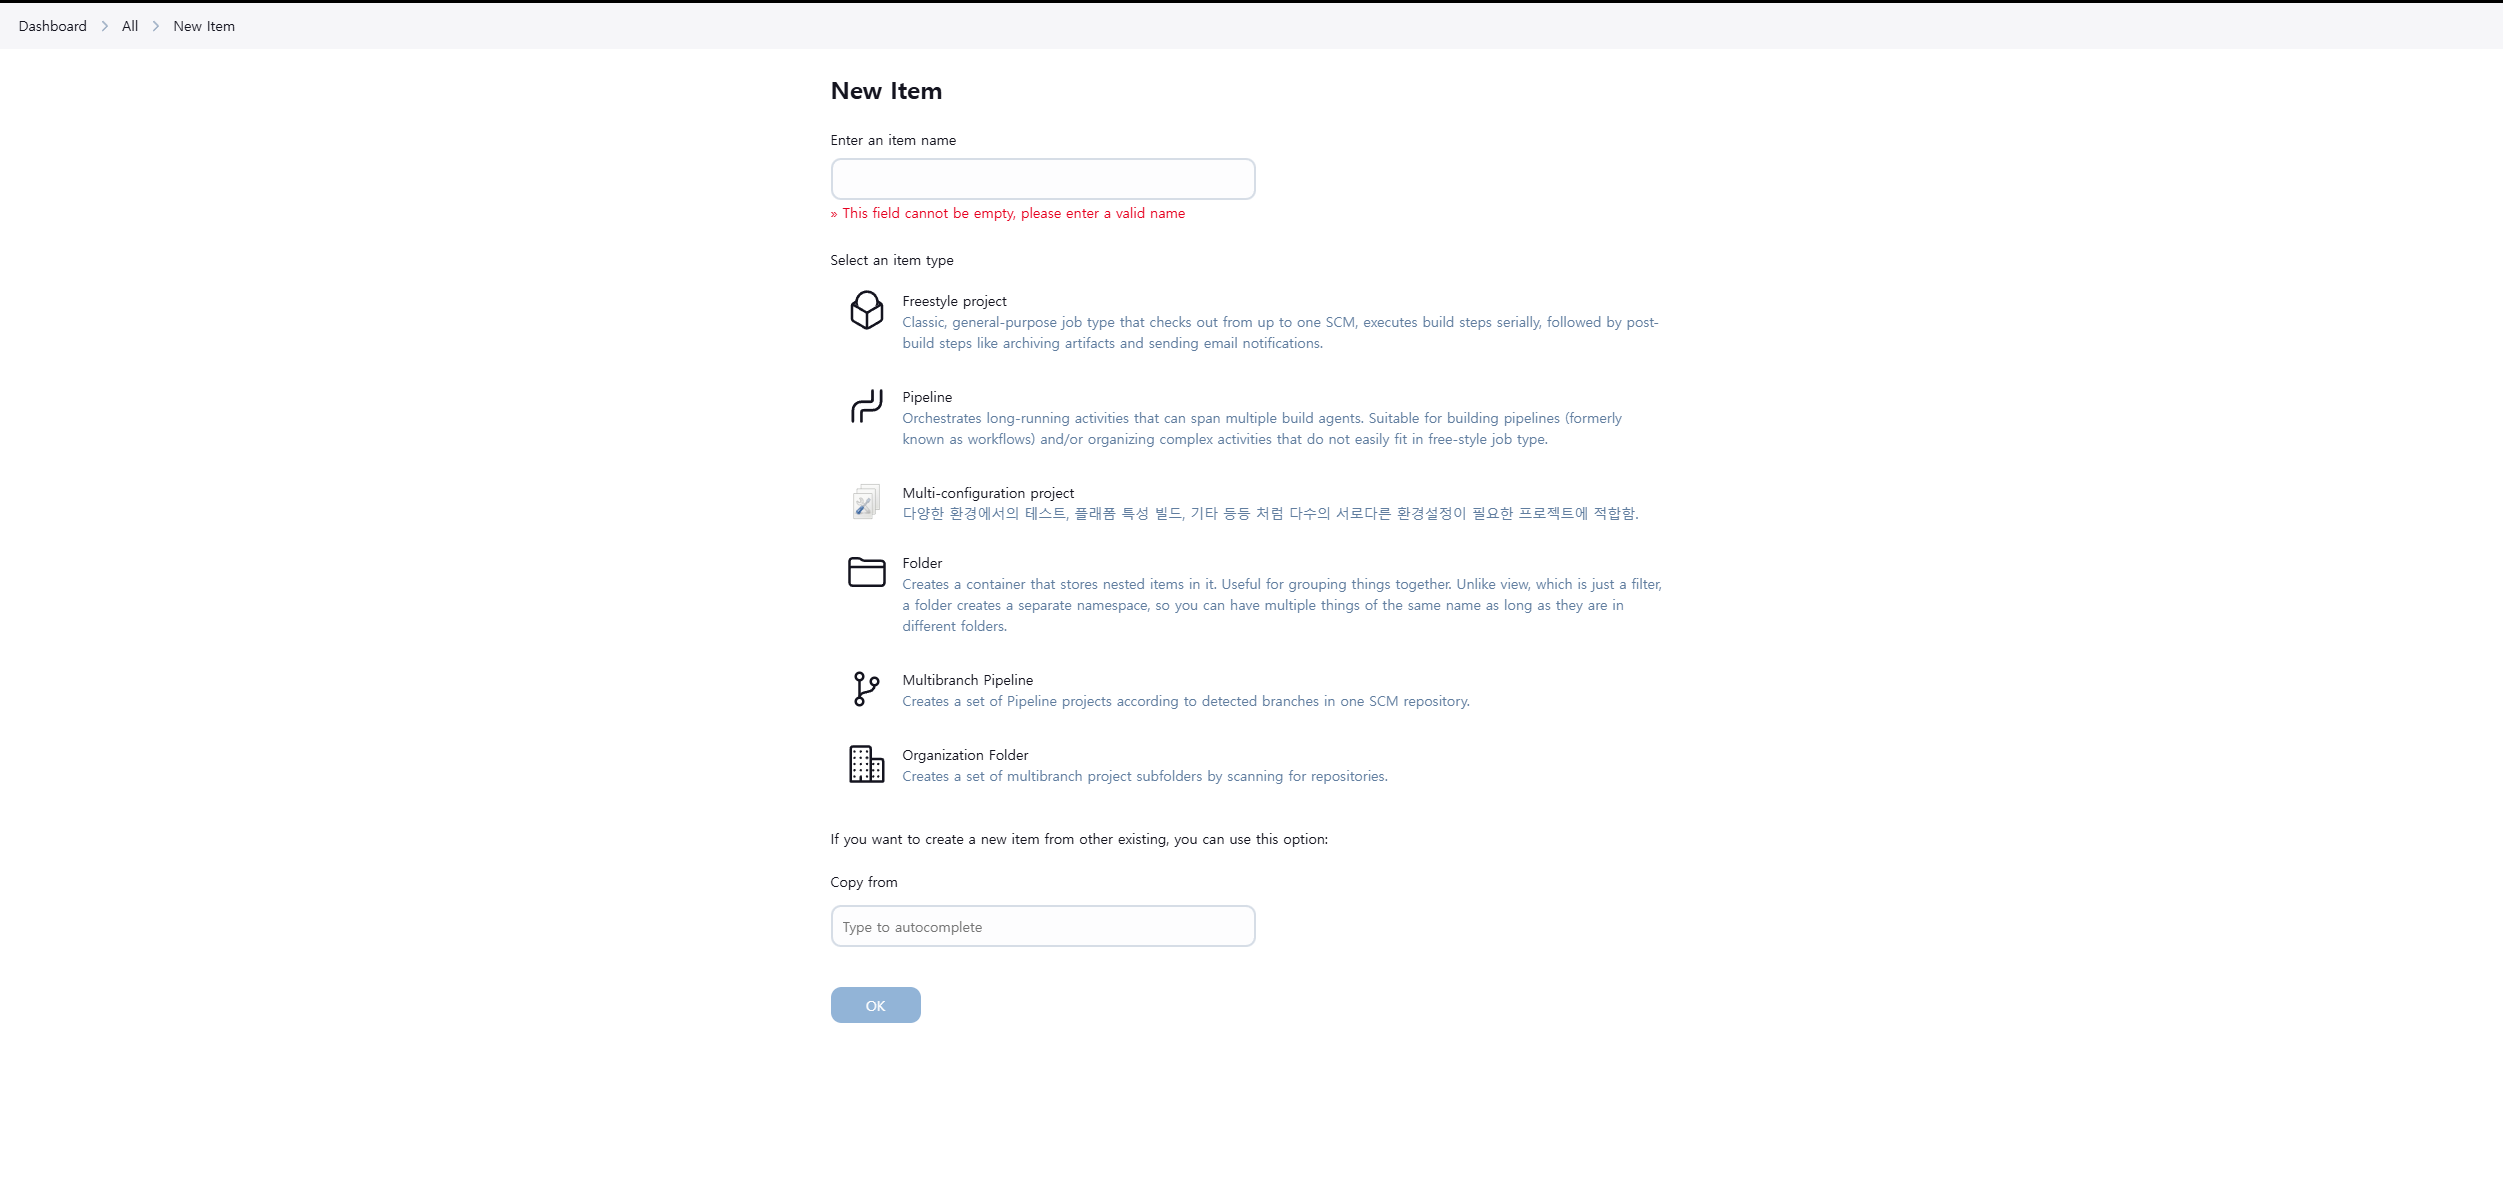Click the Folder item type icon
Image resolution: width=2503 pixels, height=1195 pixels.
coord(866,572)
